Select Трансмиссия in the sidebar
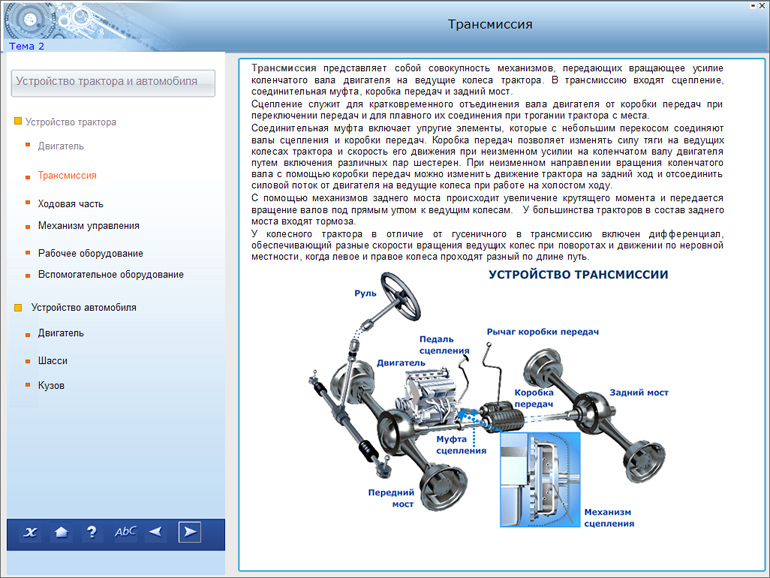The width and height of the screenshot is (770, 578). pos(67,175)
